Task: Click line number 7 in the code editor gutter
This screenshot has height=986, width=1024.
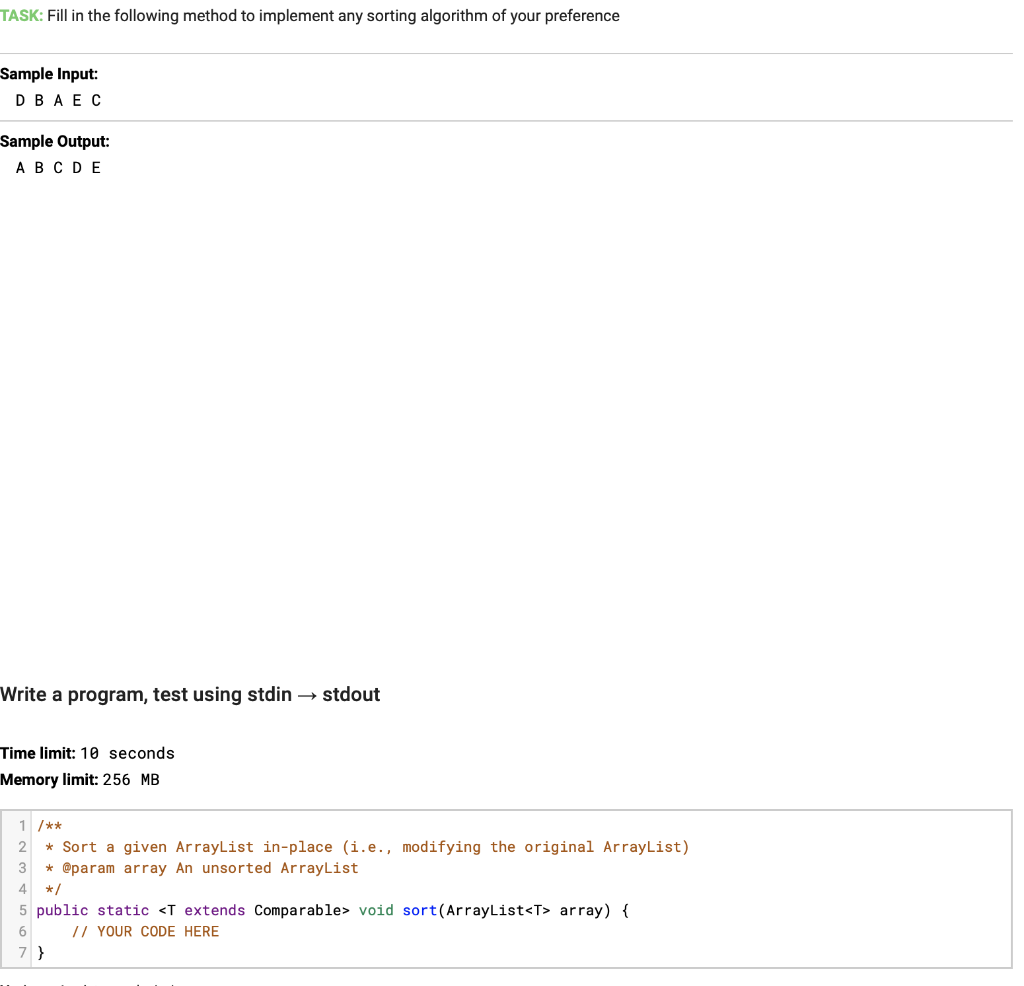Action: click(22, 952)
